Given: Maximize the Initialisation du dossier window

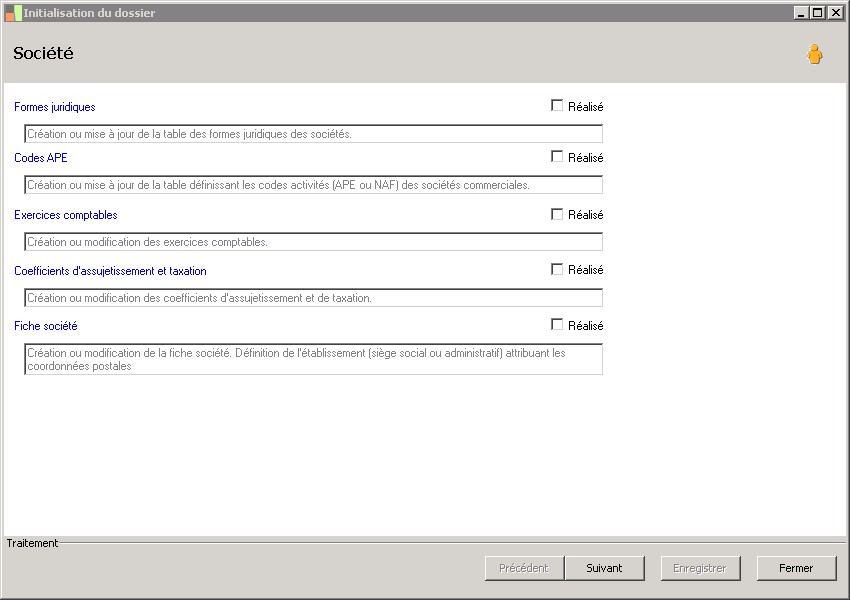Looking at the screenshot, I should click(x=818, y=13).
